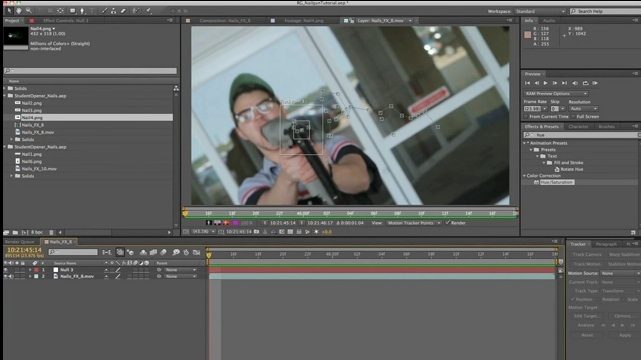Screen dimensions: 641x360
Task: Select Nail2.png in Project panel
Action: point(32,103)
